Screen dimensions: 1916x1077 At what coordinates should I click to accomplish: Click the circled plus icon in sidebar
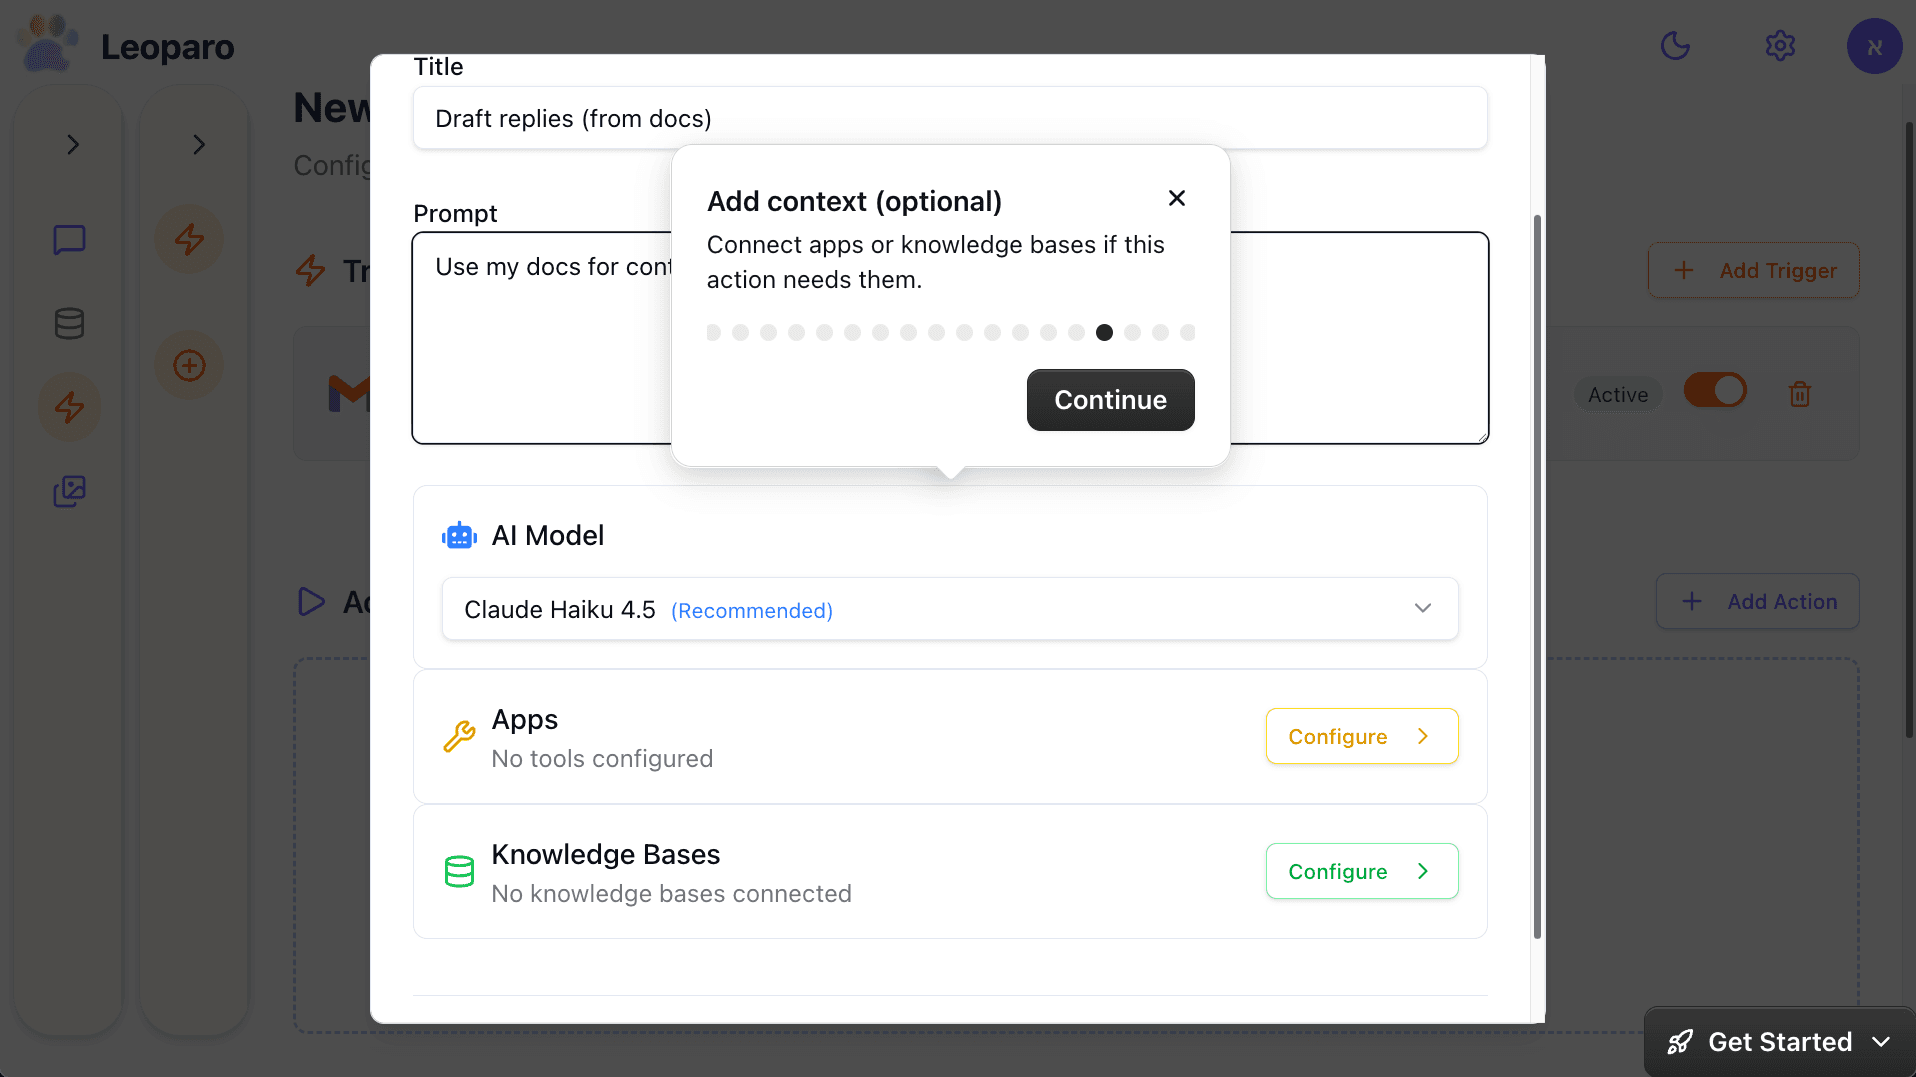189,365
